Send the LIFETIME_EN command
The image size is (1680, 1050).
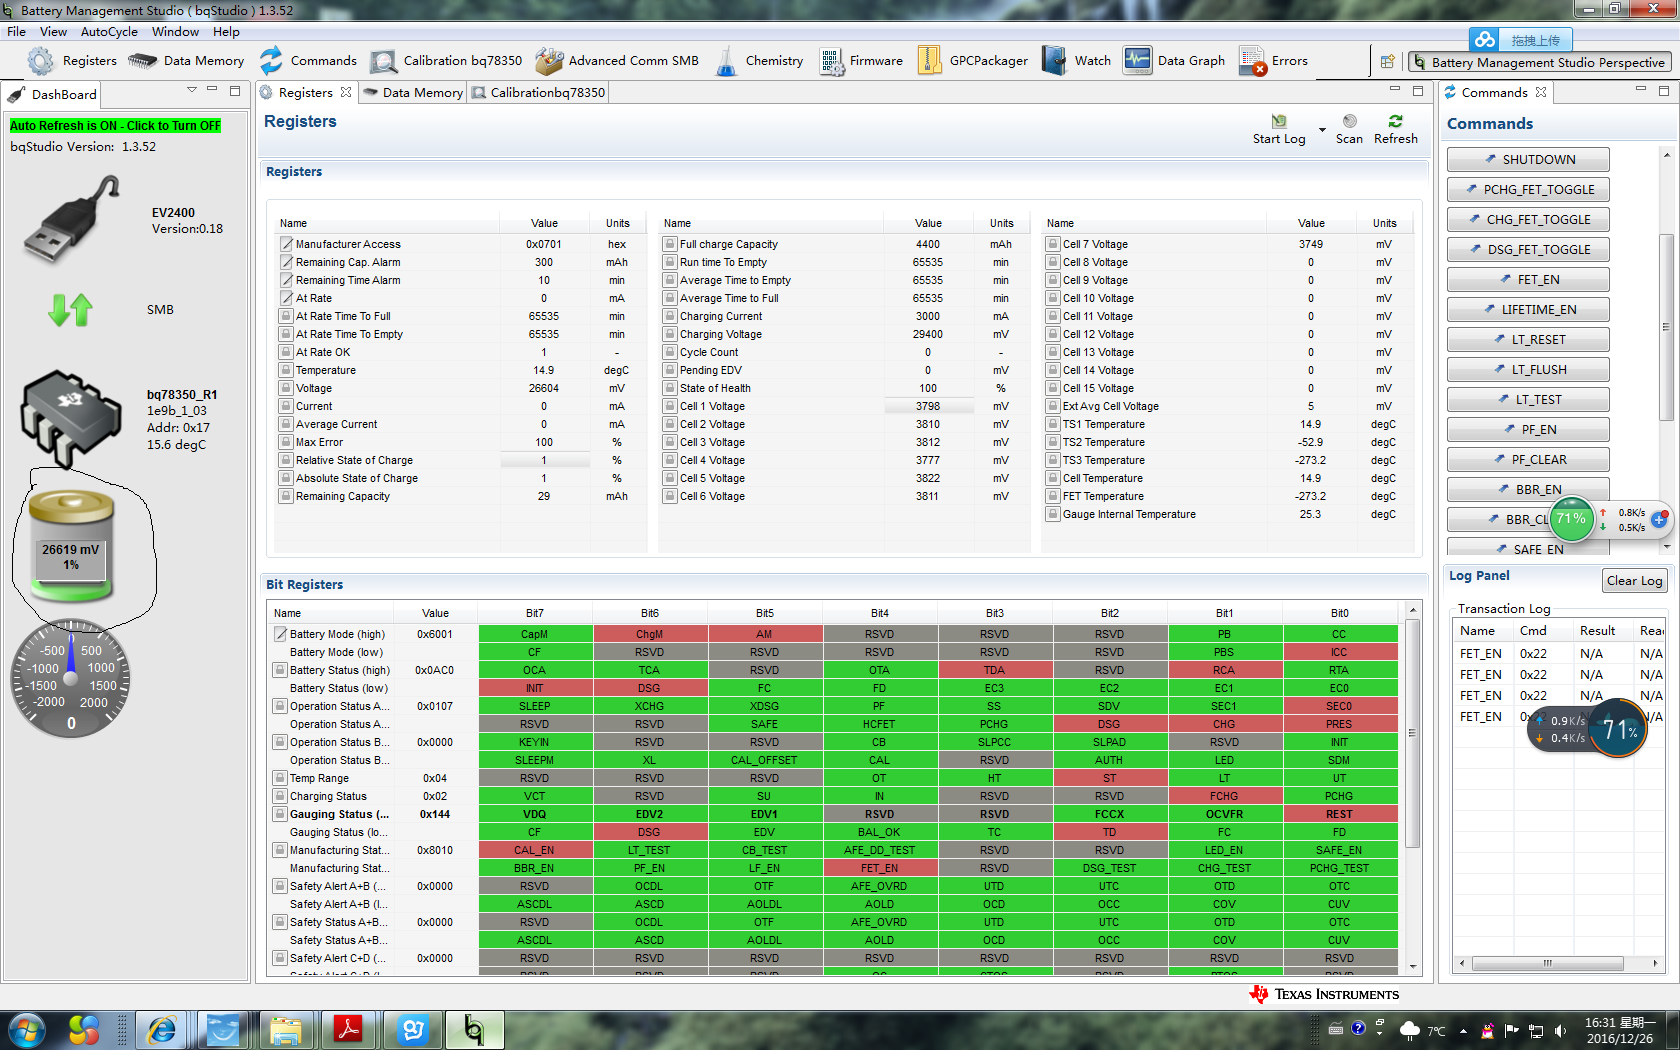1528,310
